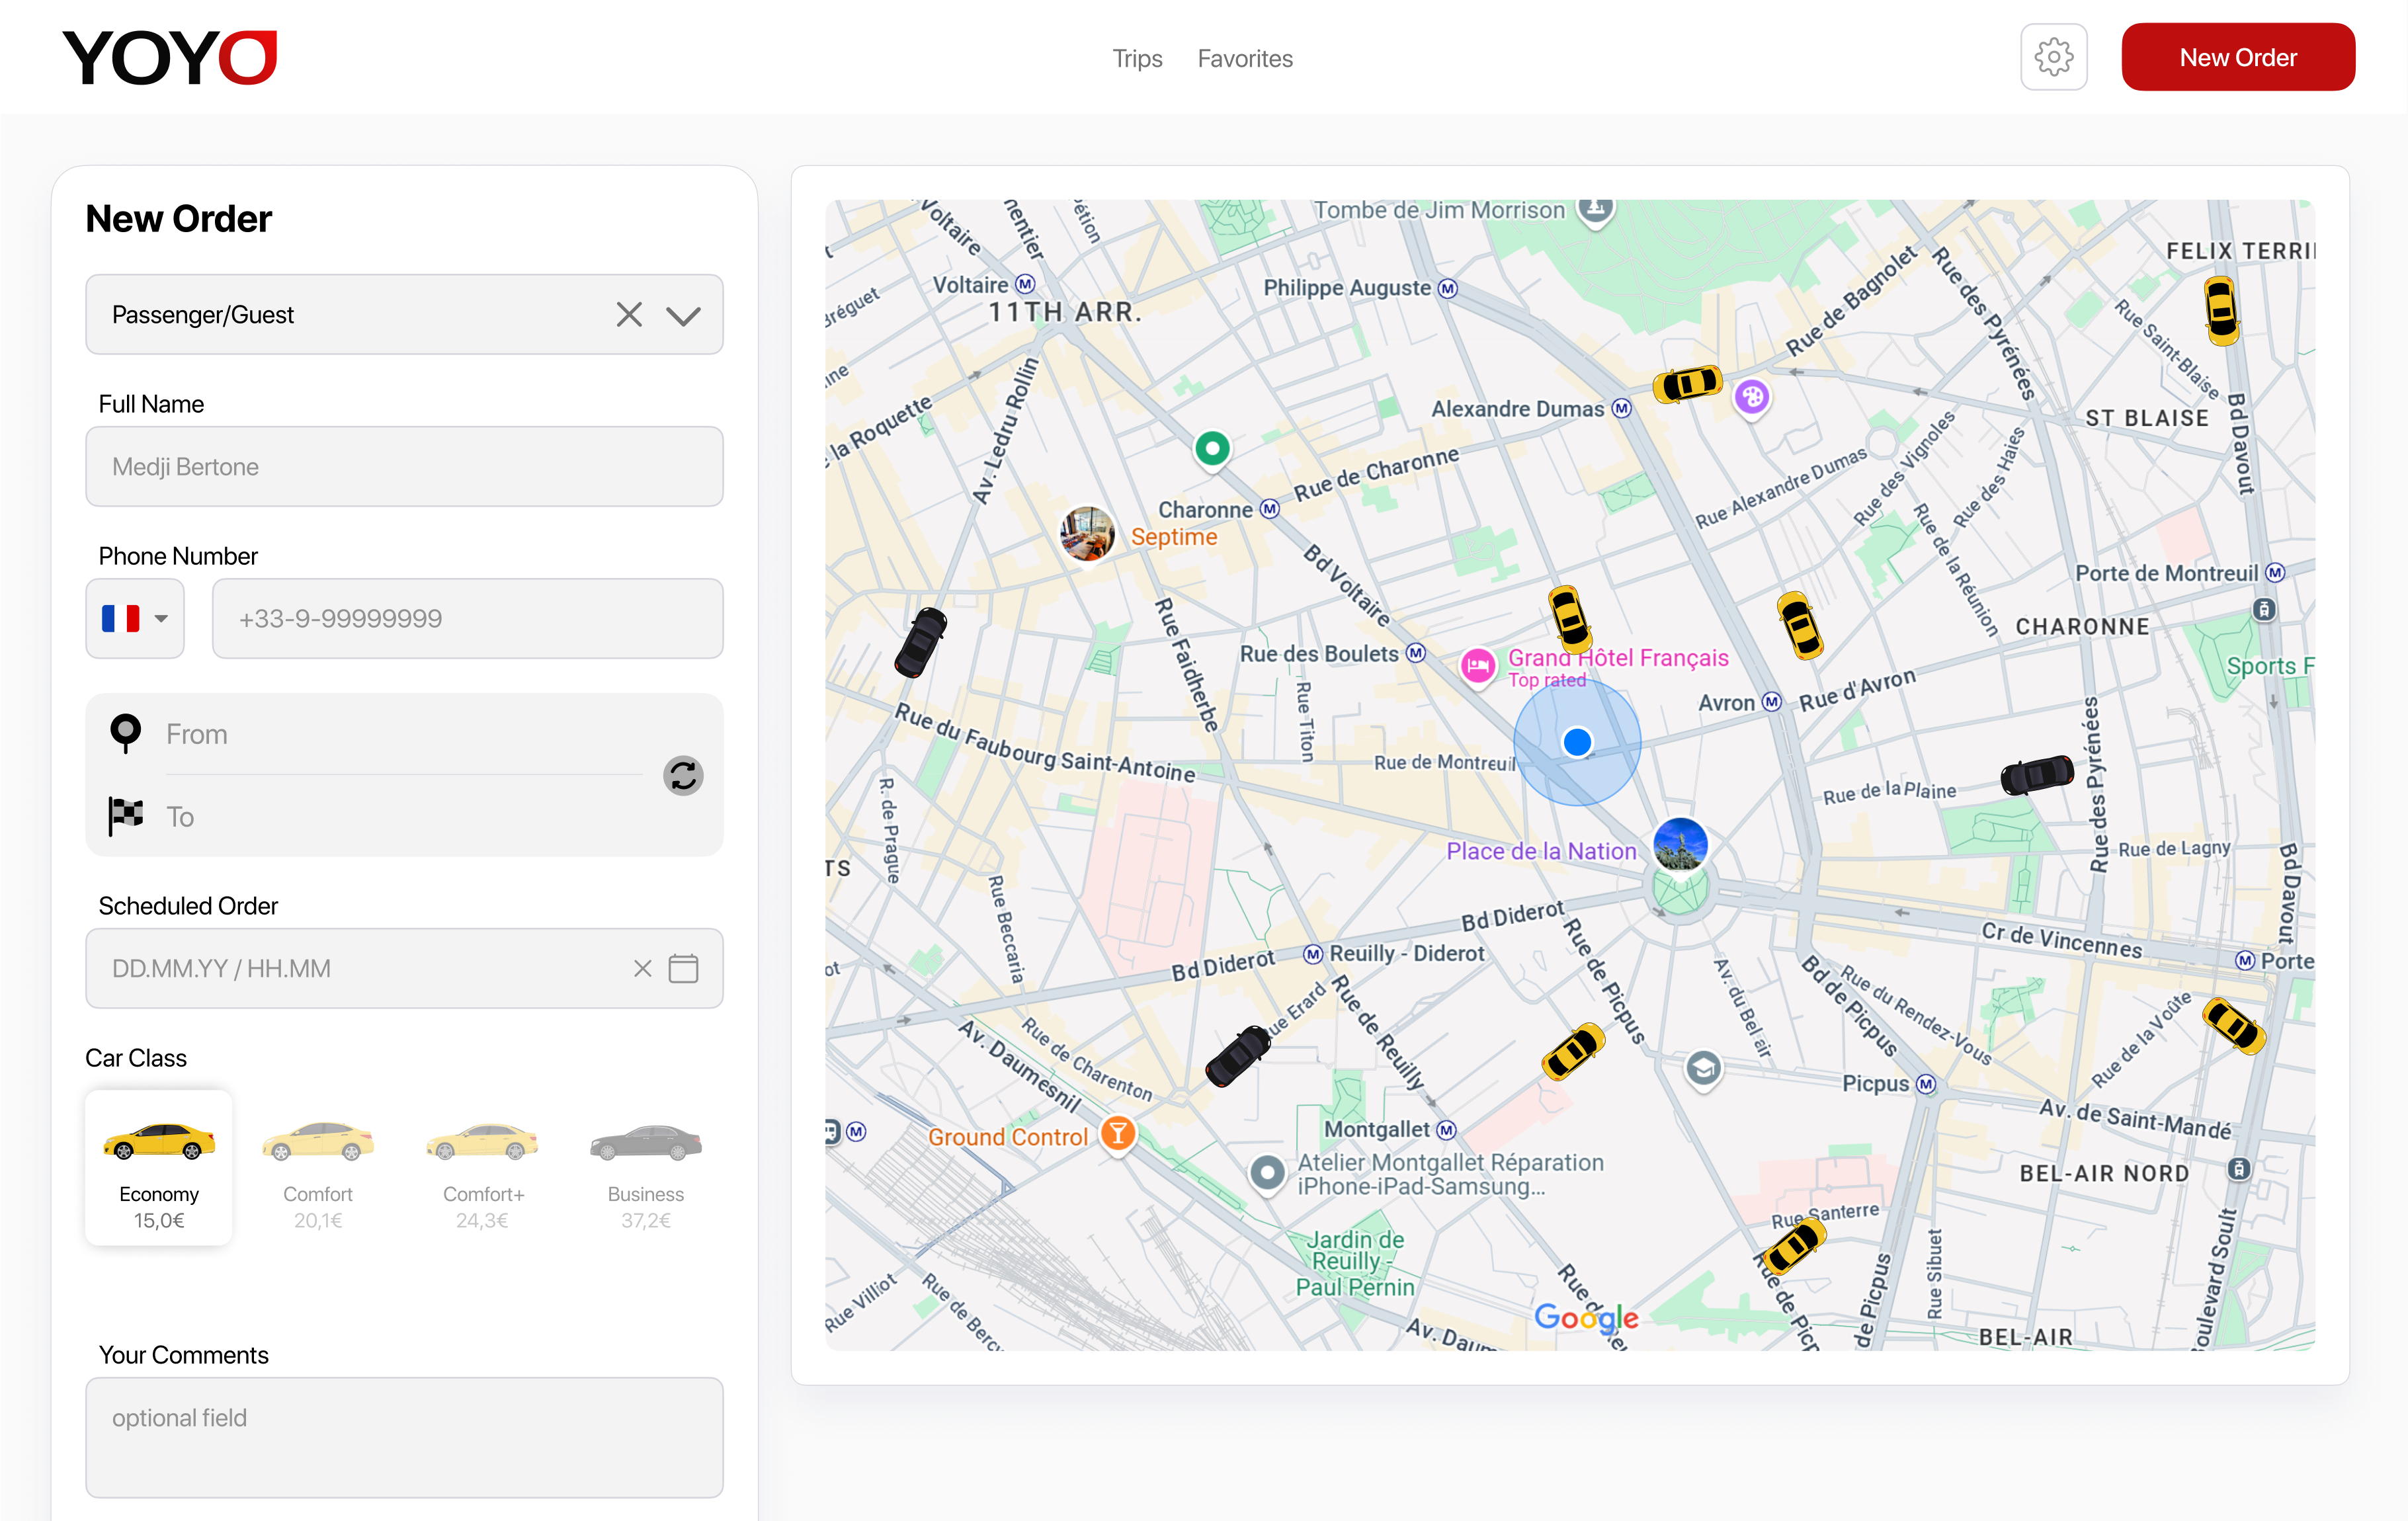
Task: Select the Economy car class
Action: [x=159, y=1167]
